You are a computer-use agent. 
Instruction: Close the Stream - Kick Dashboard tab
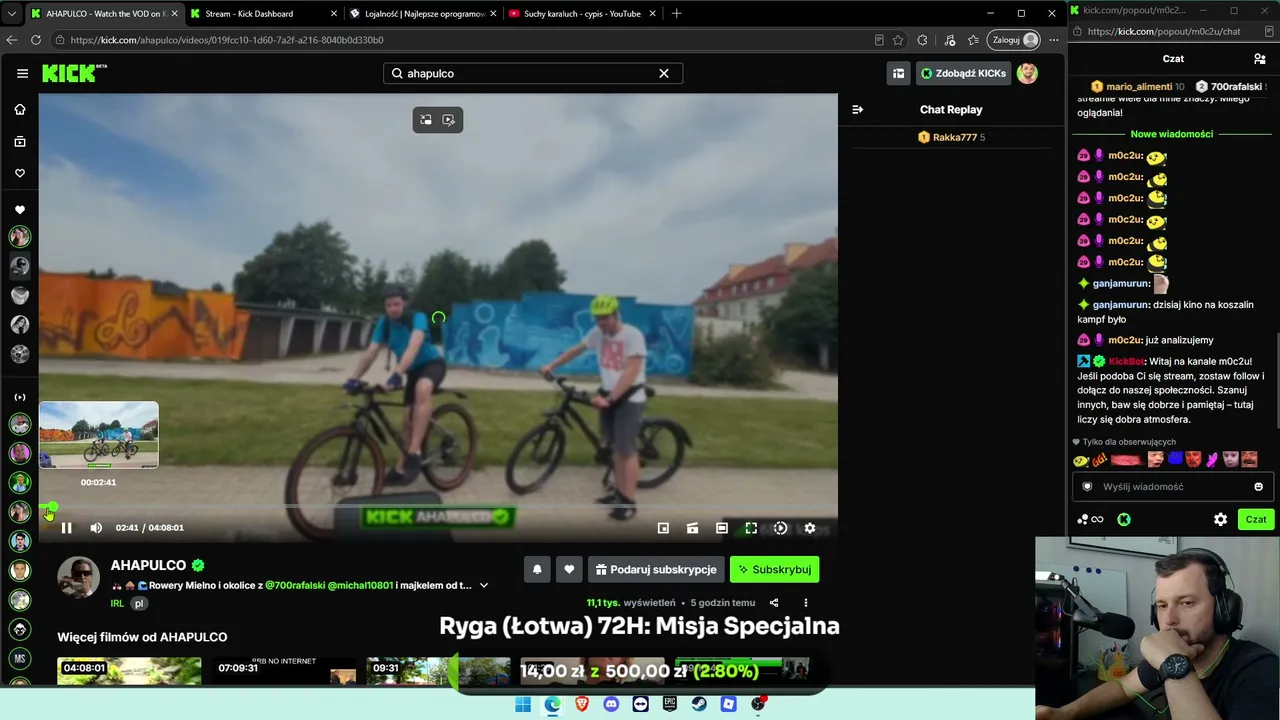click(x=334, y=14)
